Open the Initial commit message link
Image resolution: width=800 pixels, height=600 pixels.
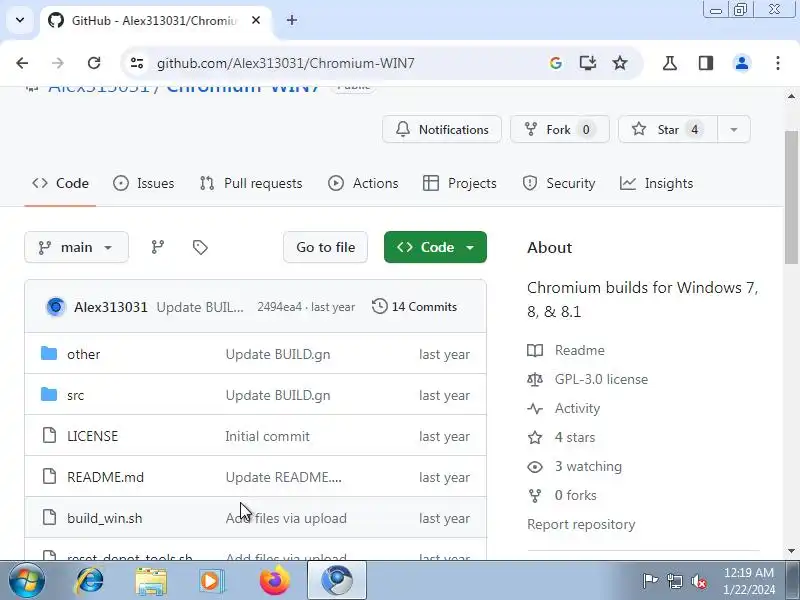267,436
